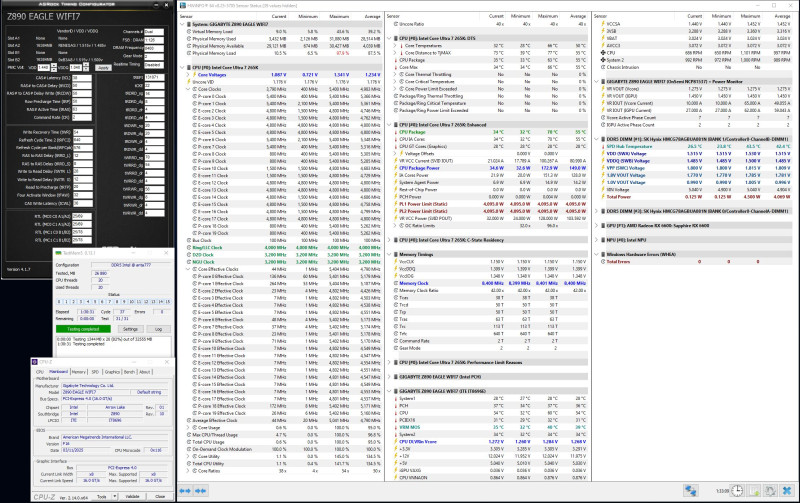Minimize the ASRock Timing Configurator window
Screen dimensions: 800x503
[156, 5]
